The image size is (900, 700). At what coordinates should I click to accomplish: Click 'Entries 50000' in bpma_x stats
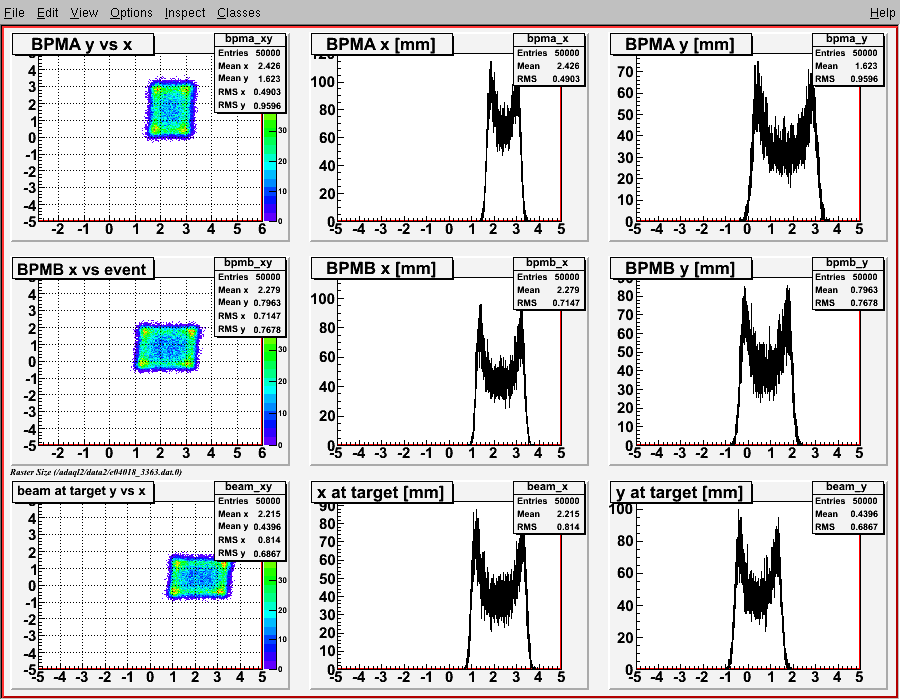click(x=548, y=53)
